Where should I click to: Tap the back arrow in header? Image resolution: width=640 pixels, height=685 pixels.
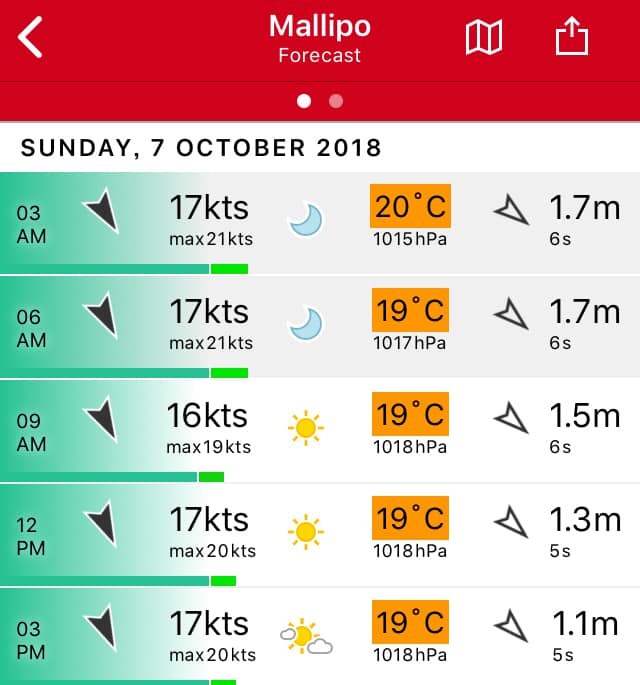point(30,37)
